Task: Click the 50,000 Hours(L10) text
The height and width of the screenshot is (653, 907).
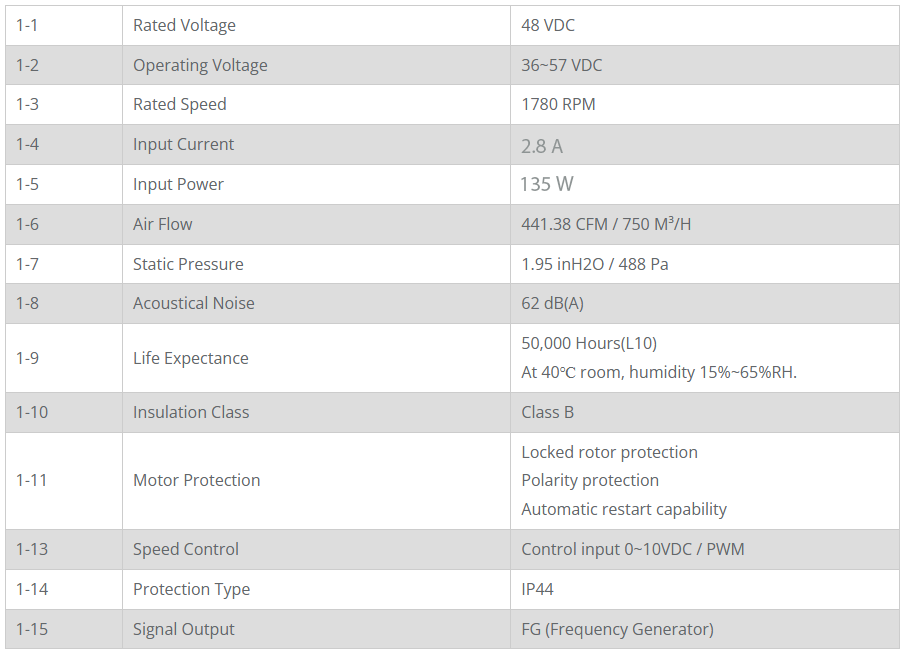Action: (x=589, y=343)
